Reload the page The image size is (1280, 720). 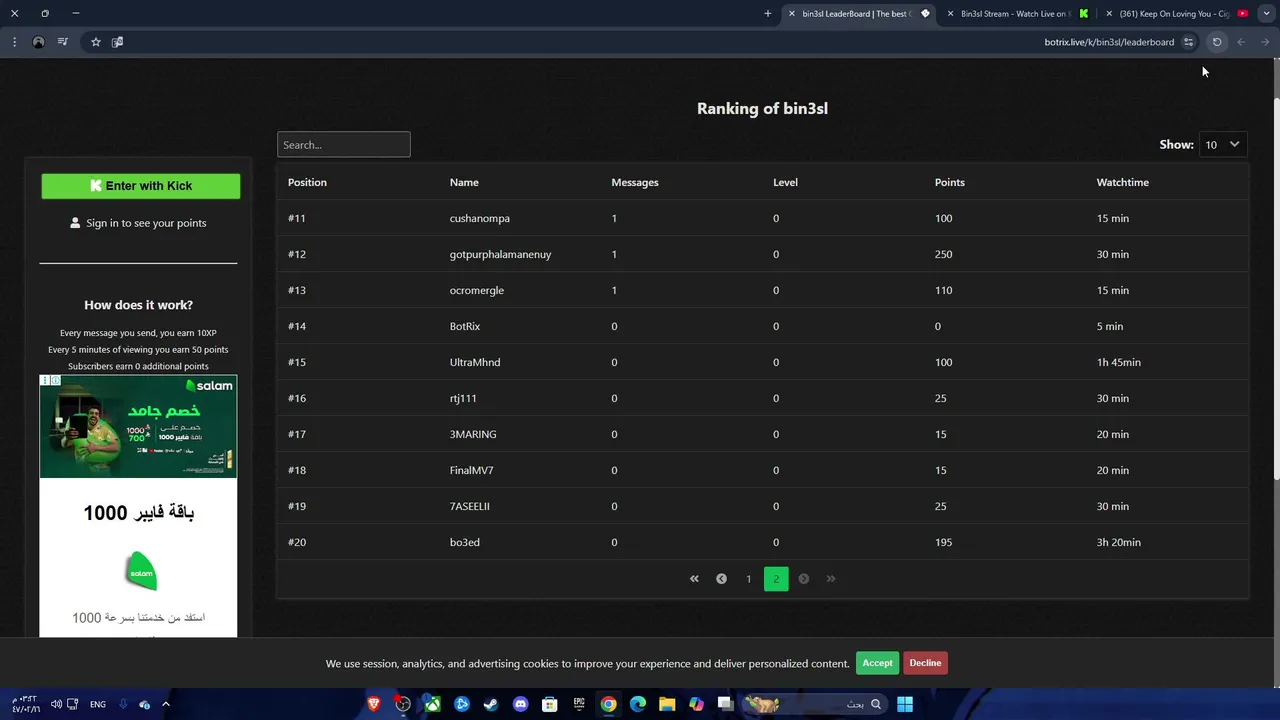1217,42
